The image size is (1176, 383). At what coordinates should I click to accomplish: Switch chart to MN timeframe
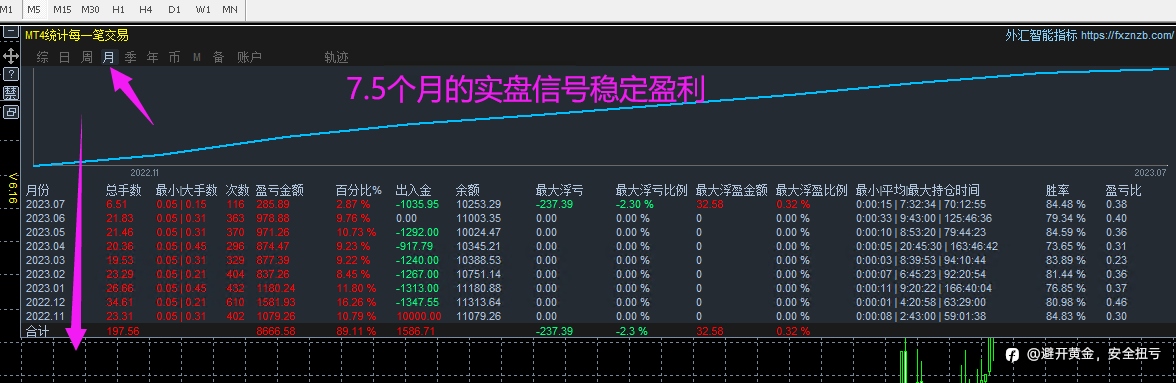[230, 9]
